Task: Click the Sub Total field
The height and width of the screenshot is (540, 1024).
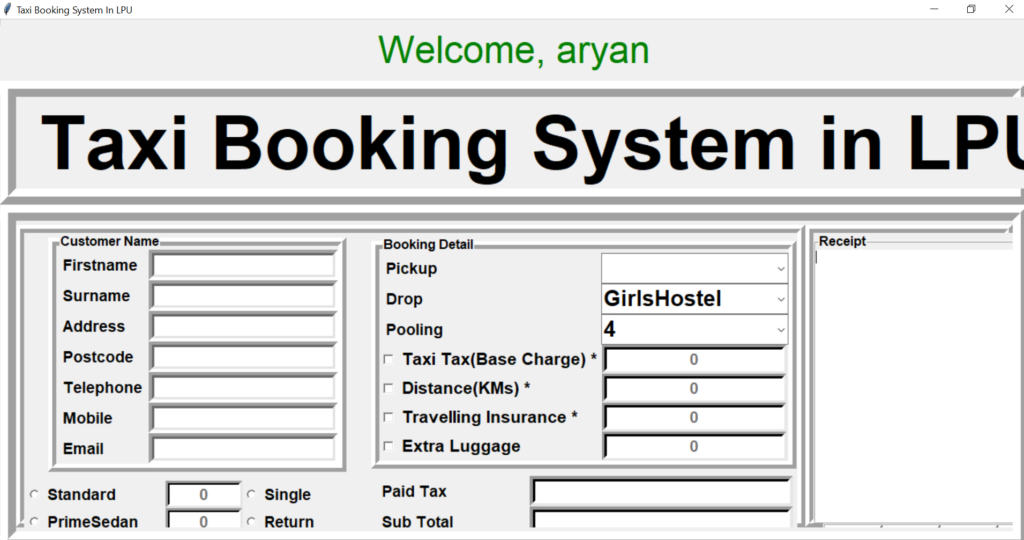Action: [x=661, y=520]
